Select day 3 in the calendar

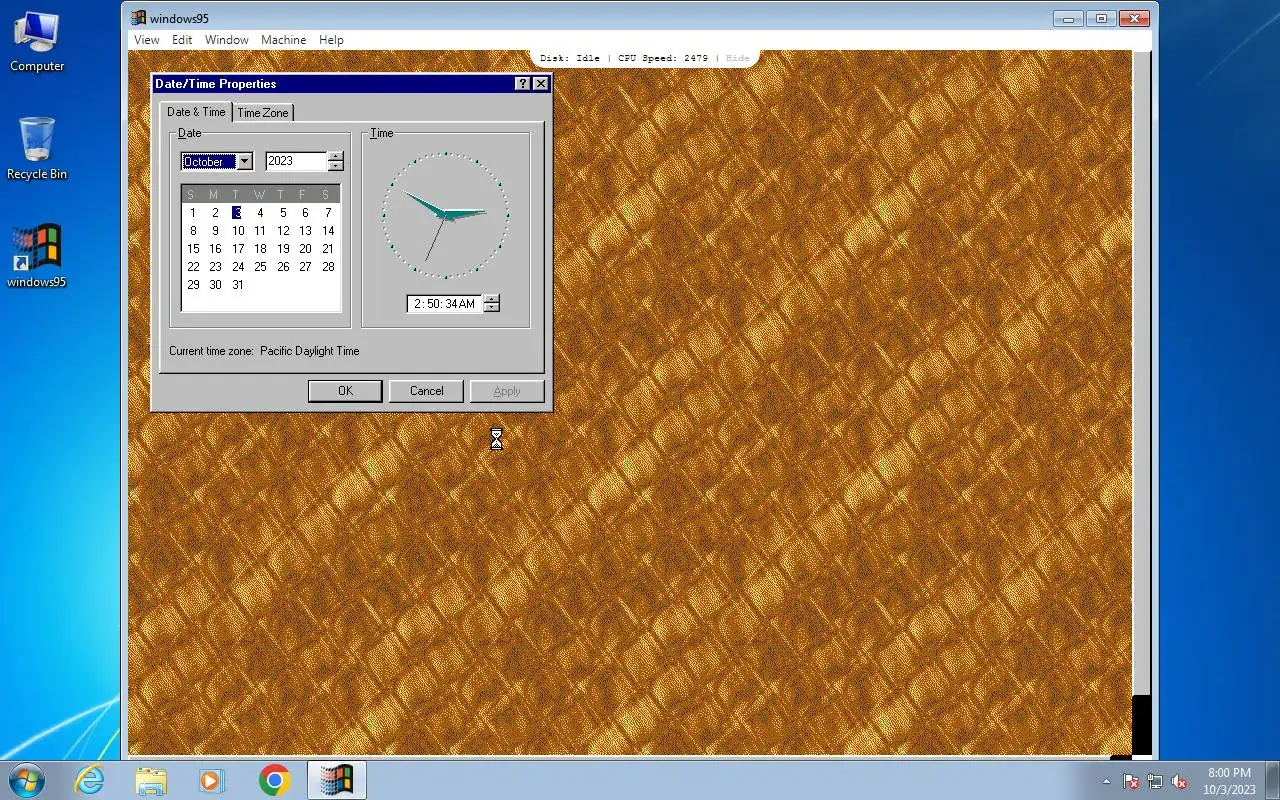[237, 213]
